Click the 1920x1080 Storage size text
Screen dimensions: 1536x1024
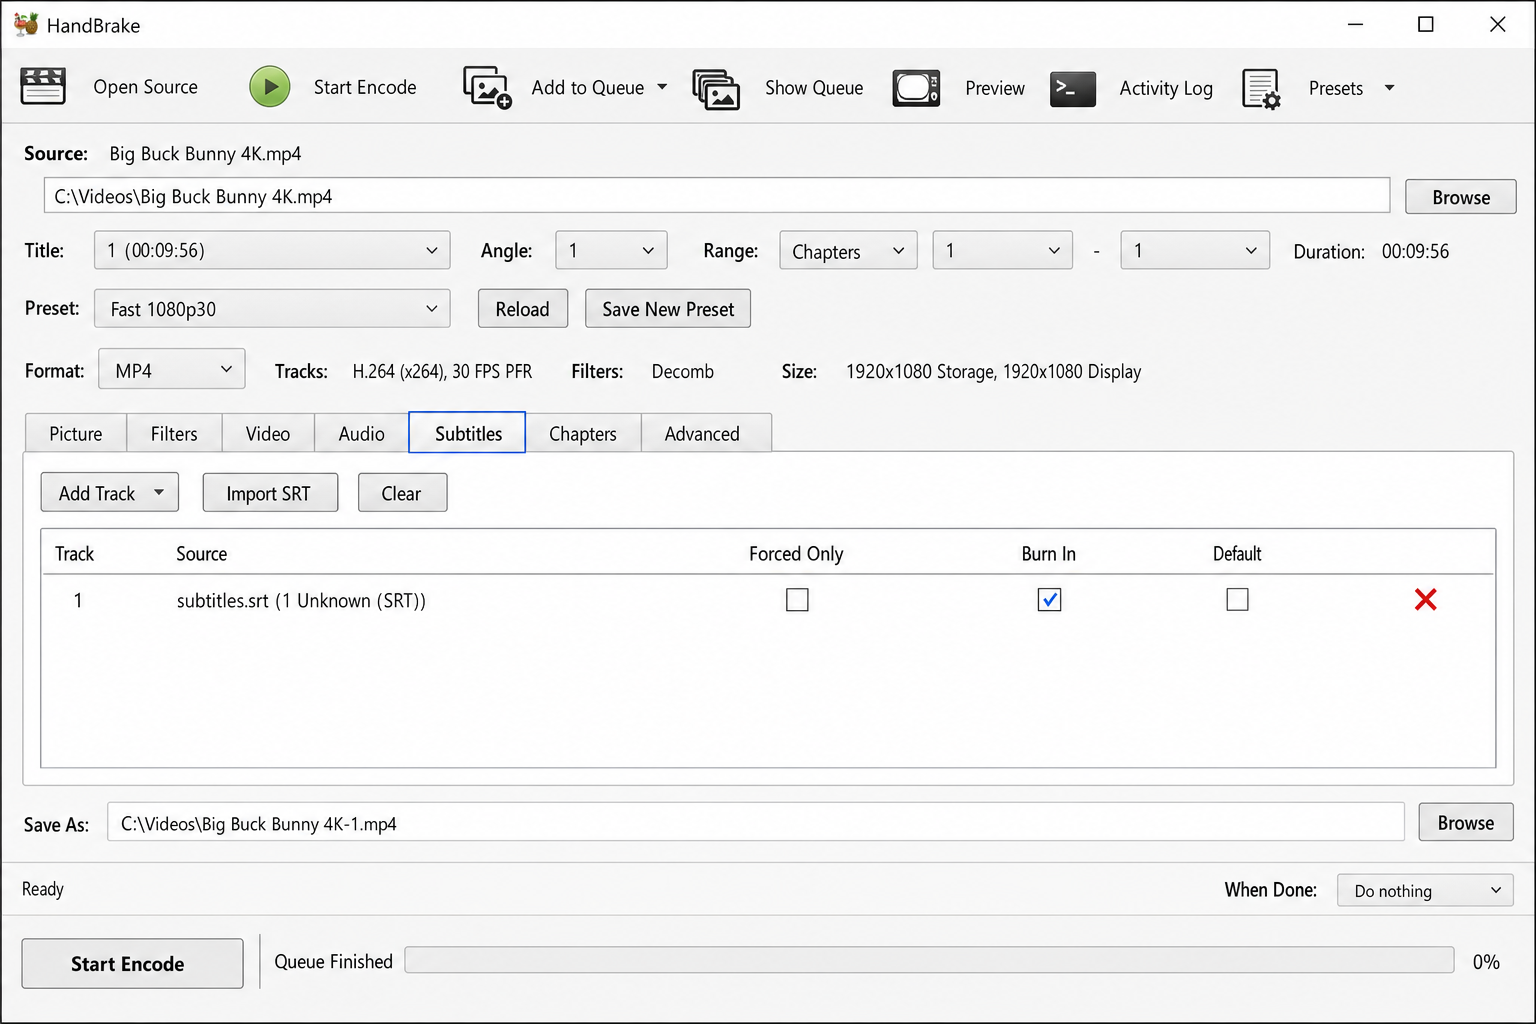993,371
